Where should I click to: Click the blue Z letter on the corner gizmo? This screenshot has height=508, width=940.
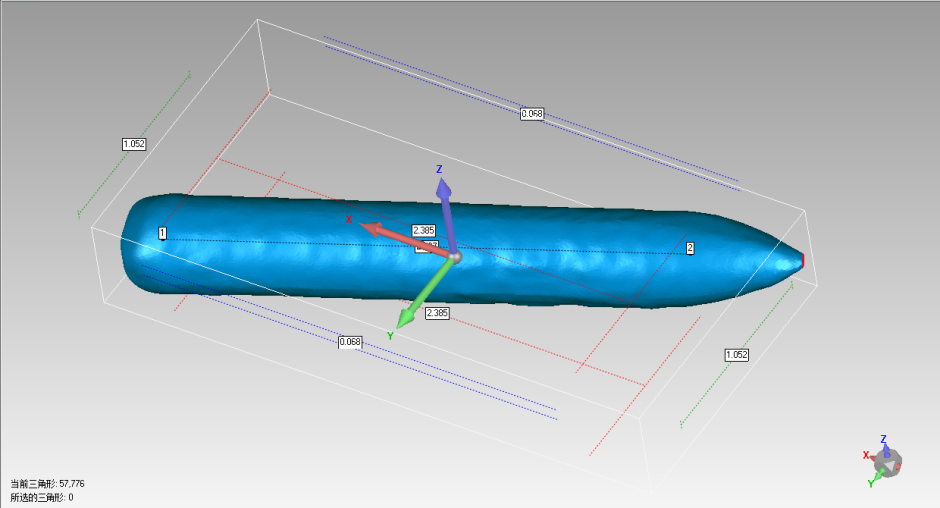click(x=883, y=439)
